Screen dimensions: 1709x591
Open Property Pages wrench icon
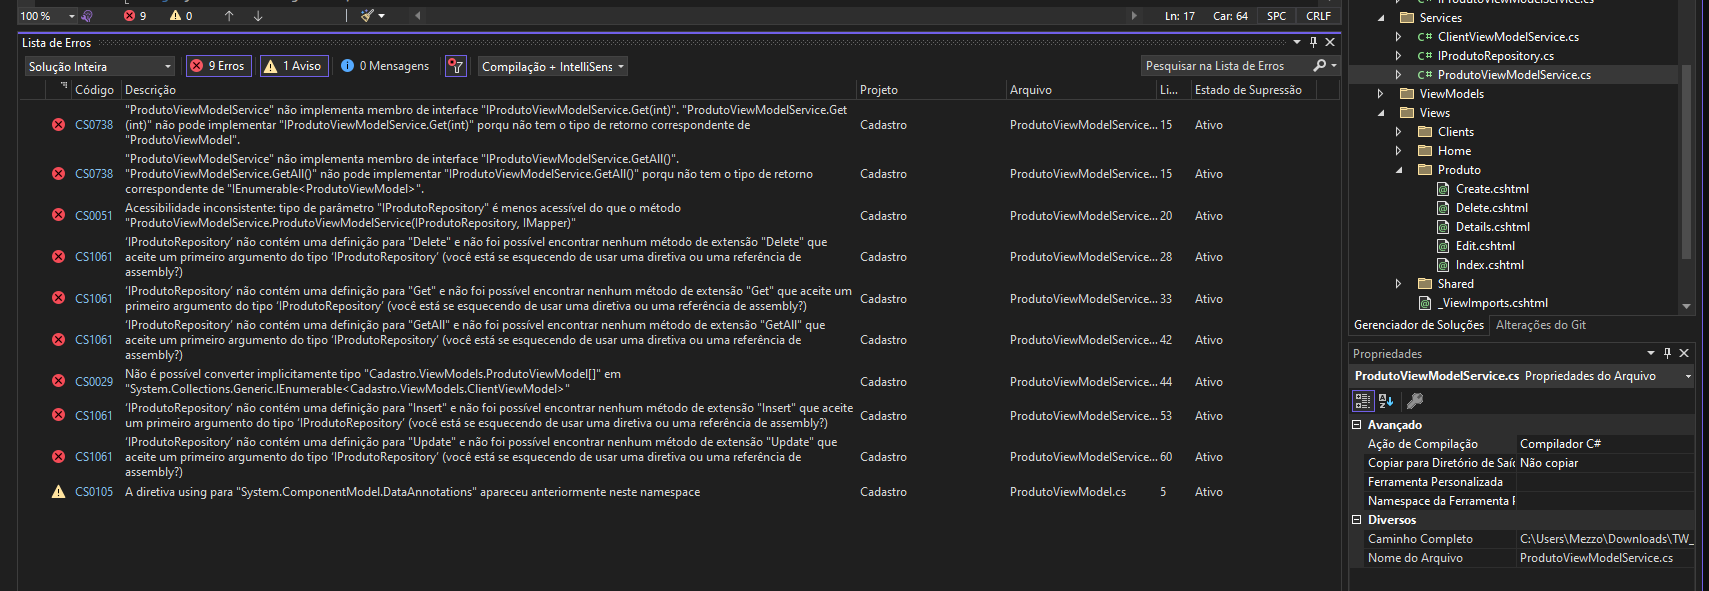click(1415, 401)
